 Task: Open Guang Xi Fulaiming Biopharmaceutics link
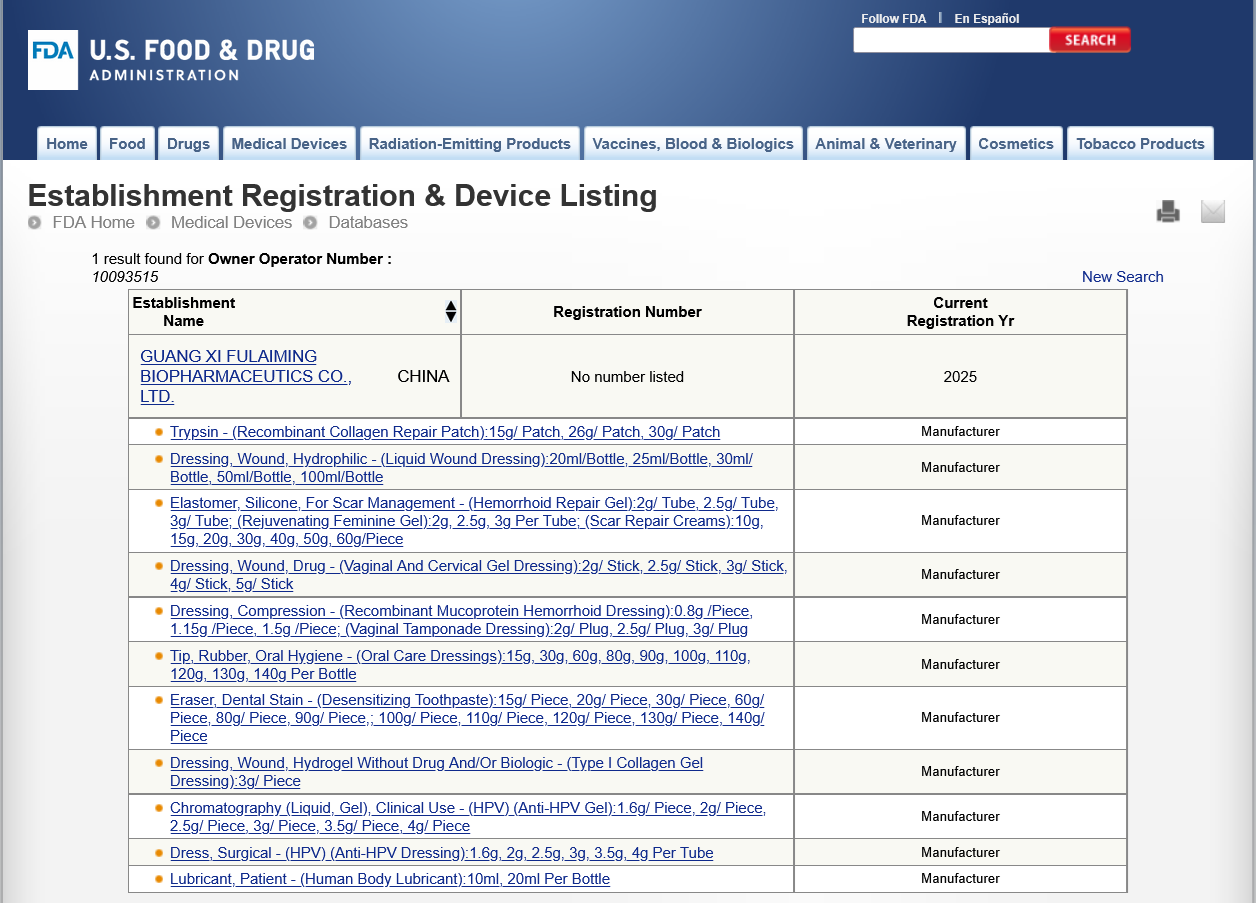[x=245, y=376]
